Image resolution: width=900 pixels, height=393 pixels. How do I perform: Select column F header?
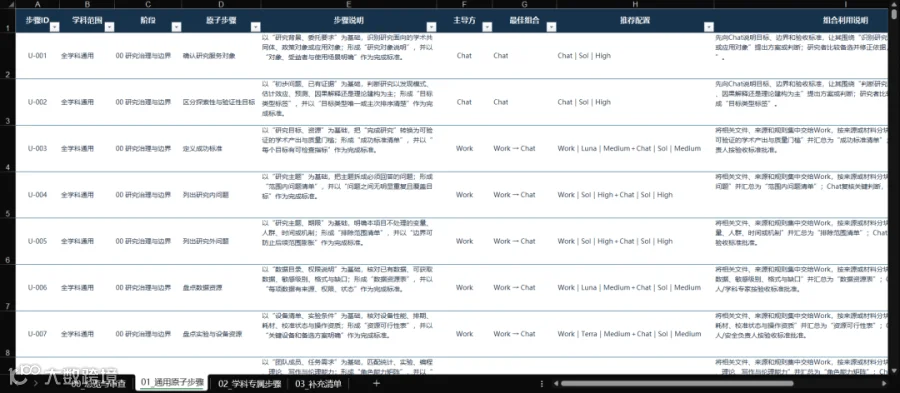pos(464,4)
